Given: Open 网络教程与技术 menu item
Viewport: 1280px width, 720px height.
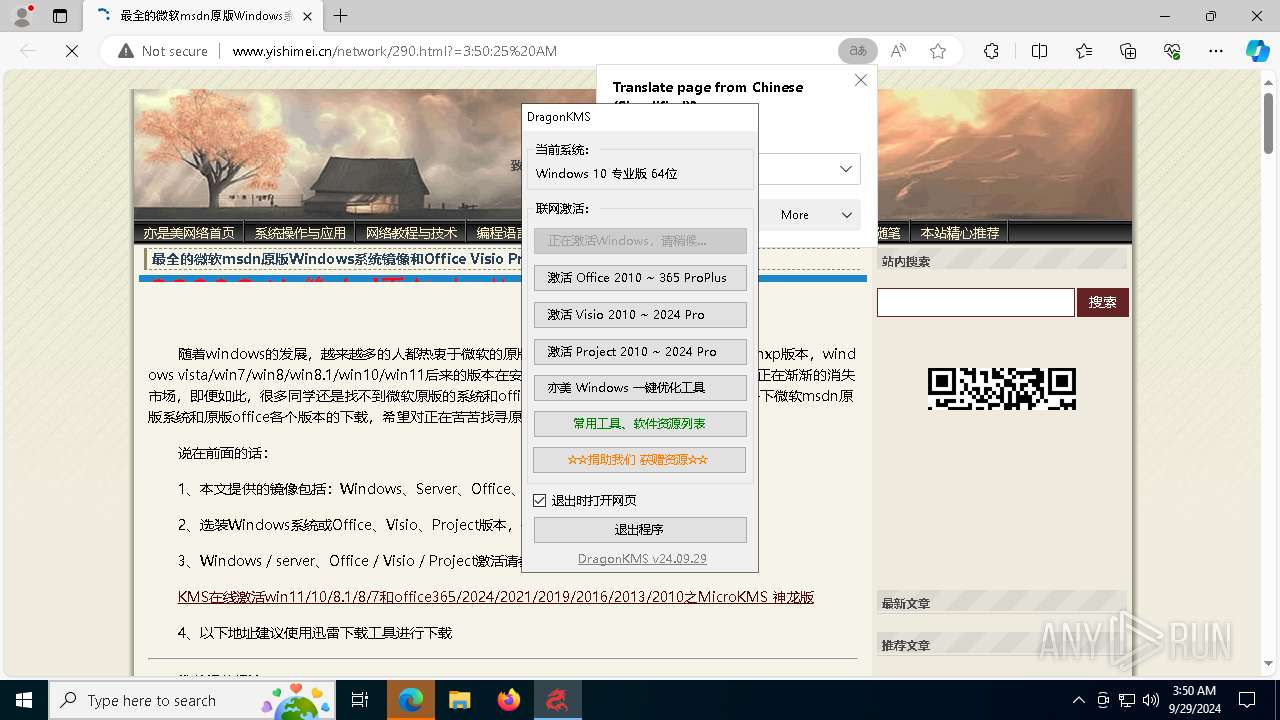Looking at the screenshot, I should (x=411, y=233).
